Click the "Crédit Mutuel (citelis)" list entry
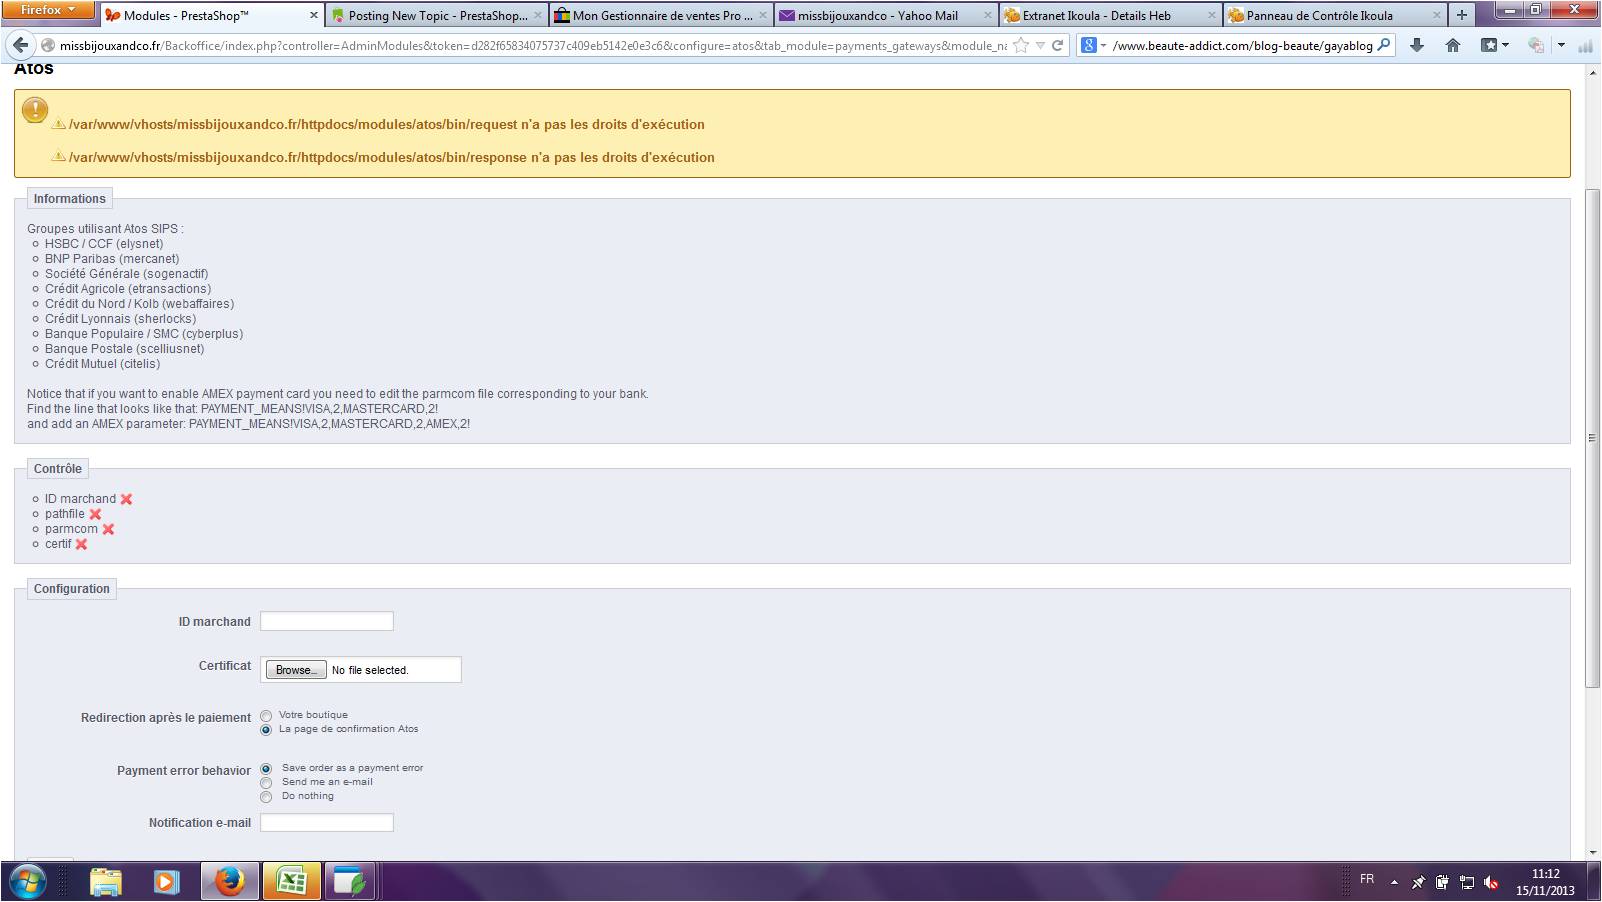This screenshot has width=1602, height=902. coord(103,364)
